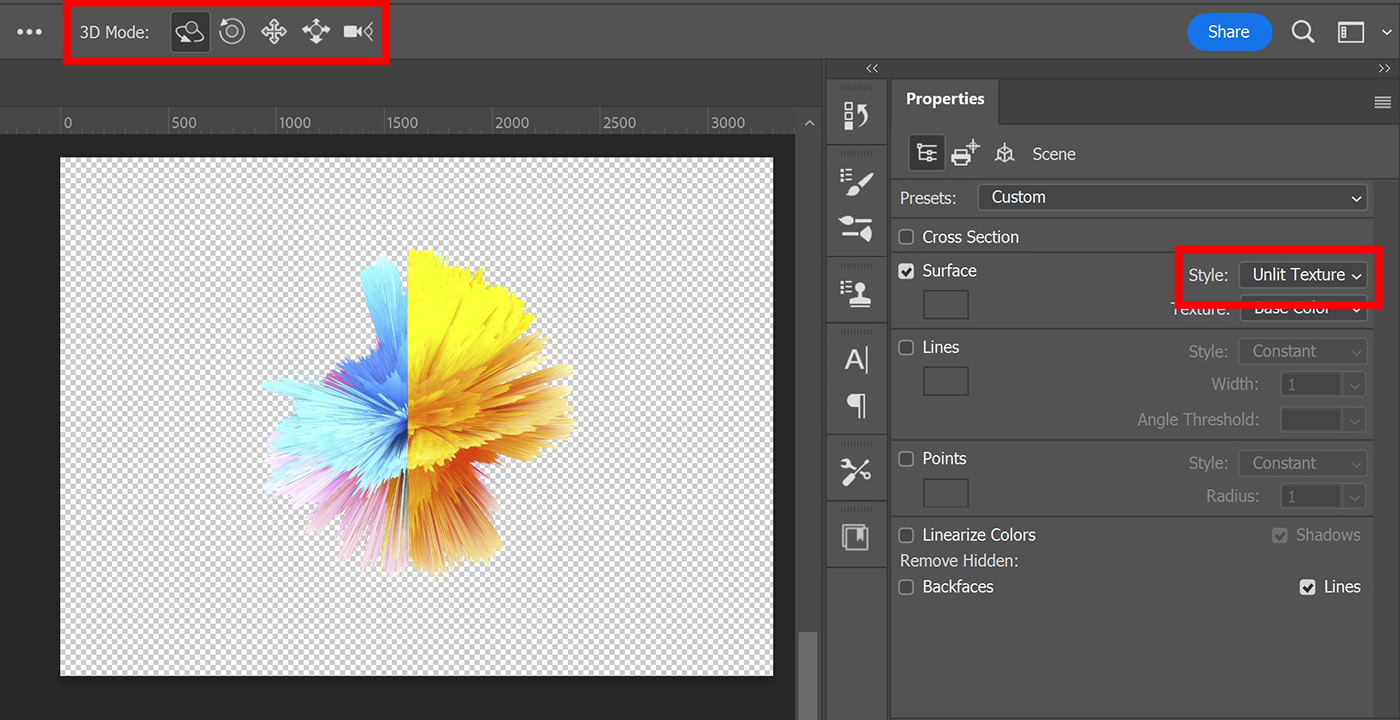The image size is (1400, 720).
Task: Click the Properties panel tab
Action: pos(944,98)
